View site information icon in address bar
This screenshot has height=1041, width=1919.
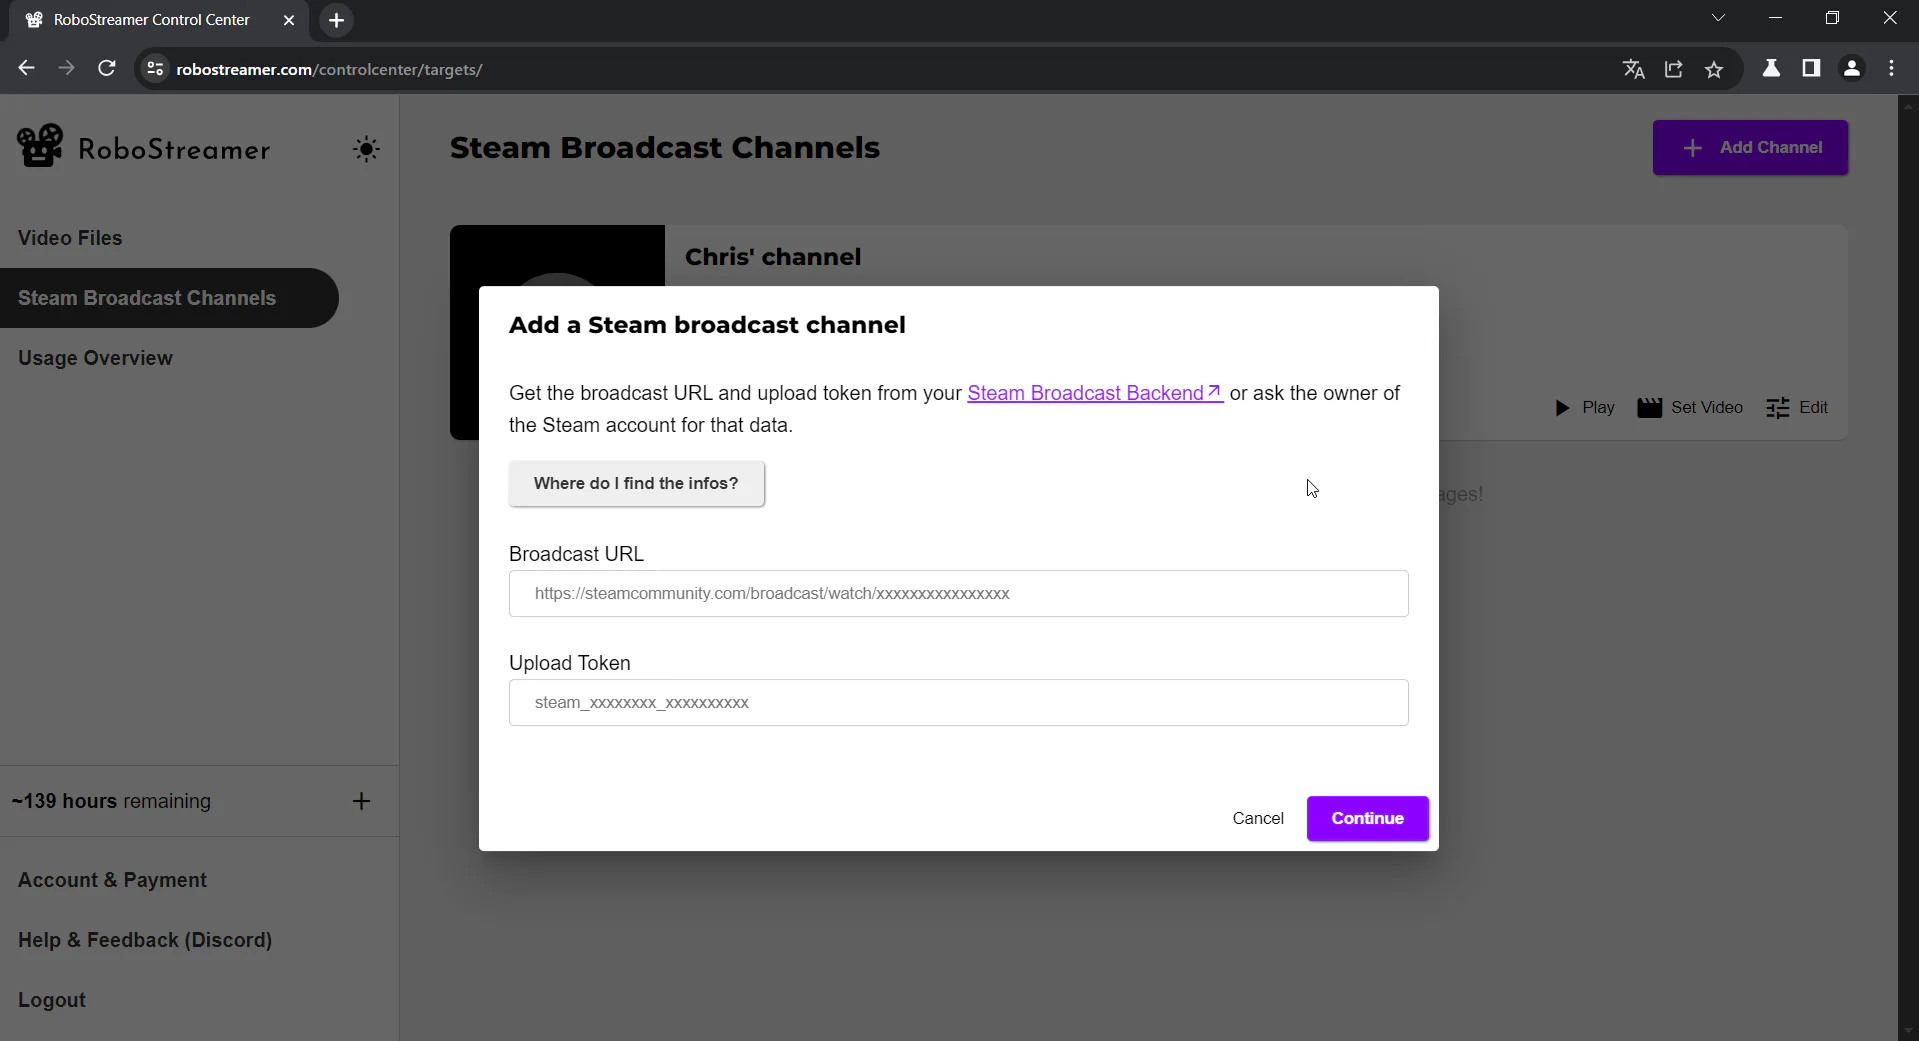point(155,69)
